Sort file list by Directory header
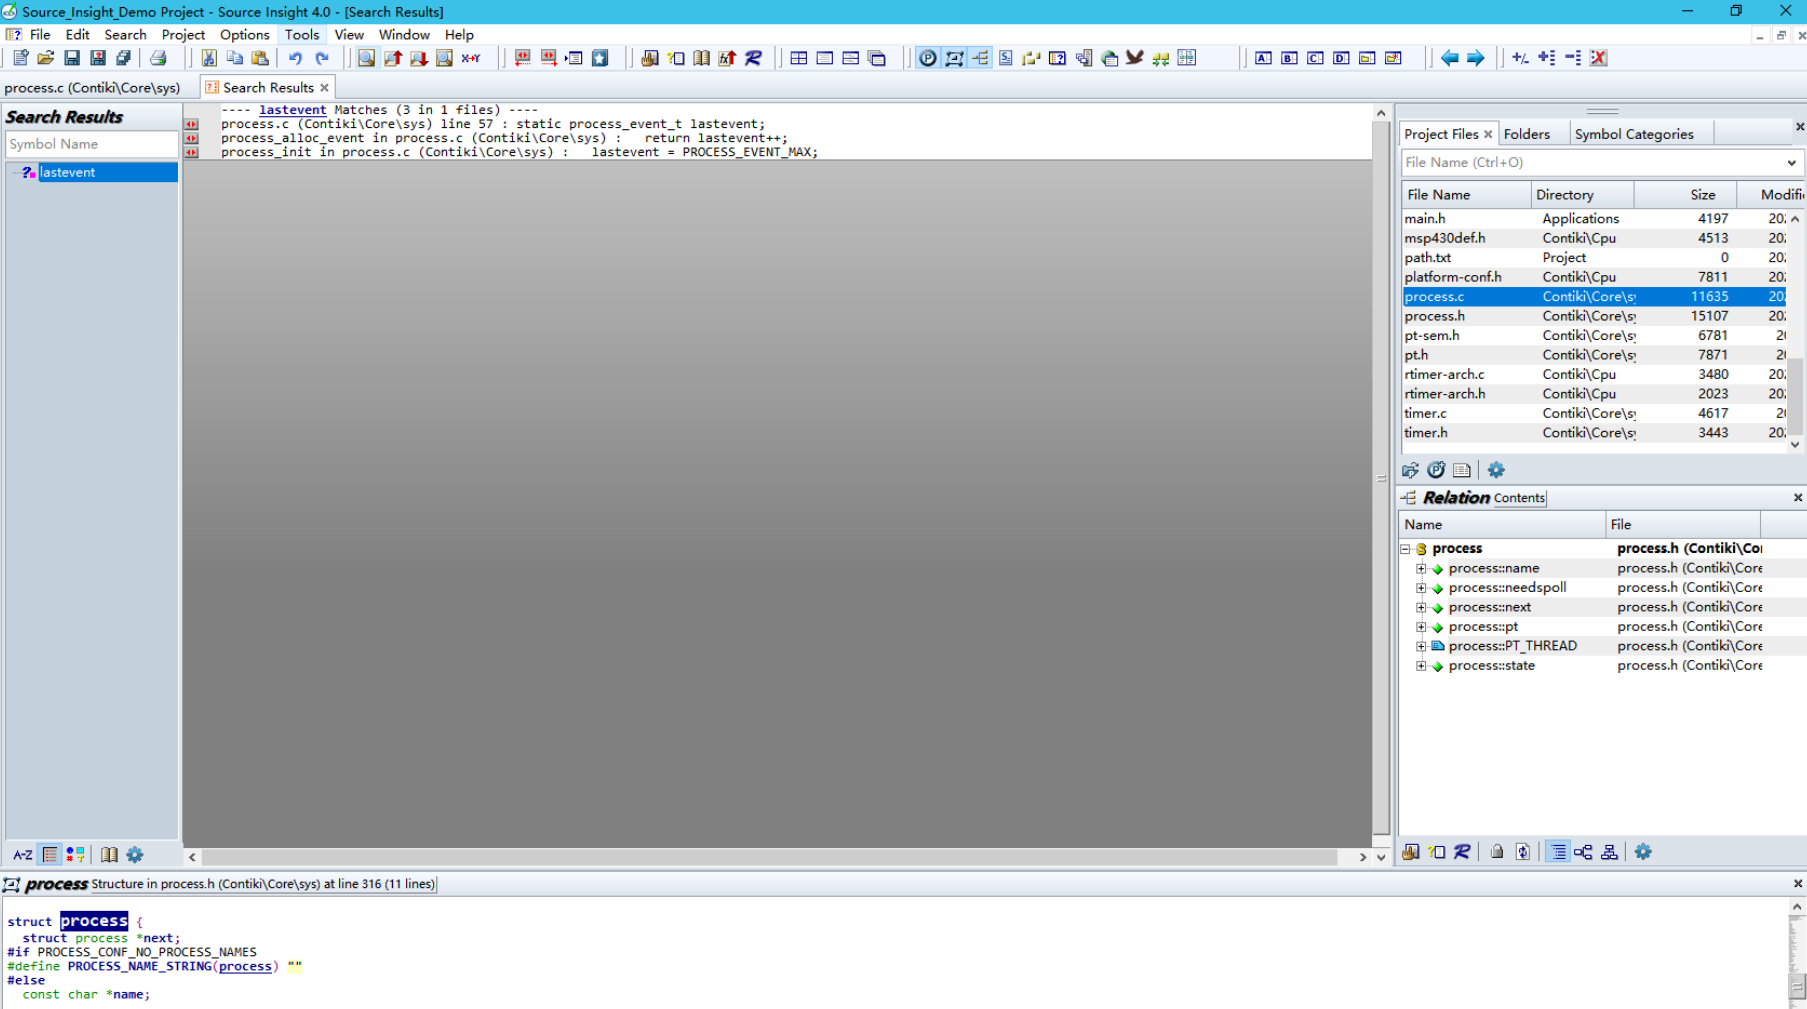 (x=1582, y=195)
